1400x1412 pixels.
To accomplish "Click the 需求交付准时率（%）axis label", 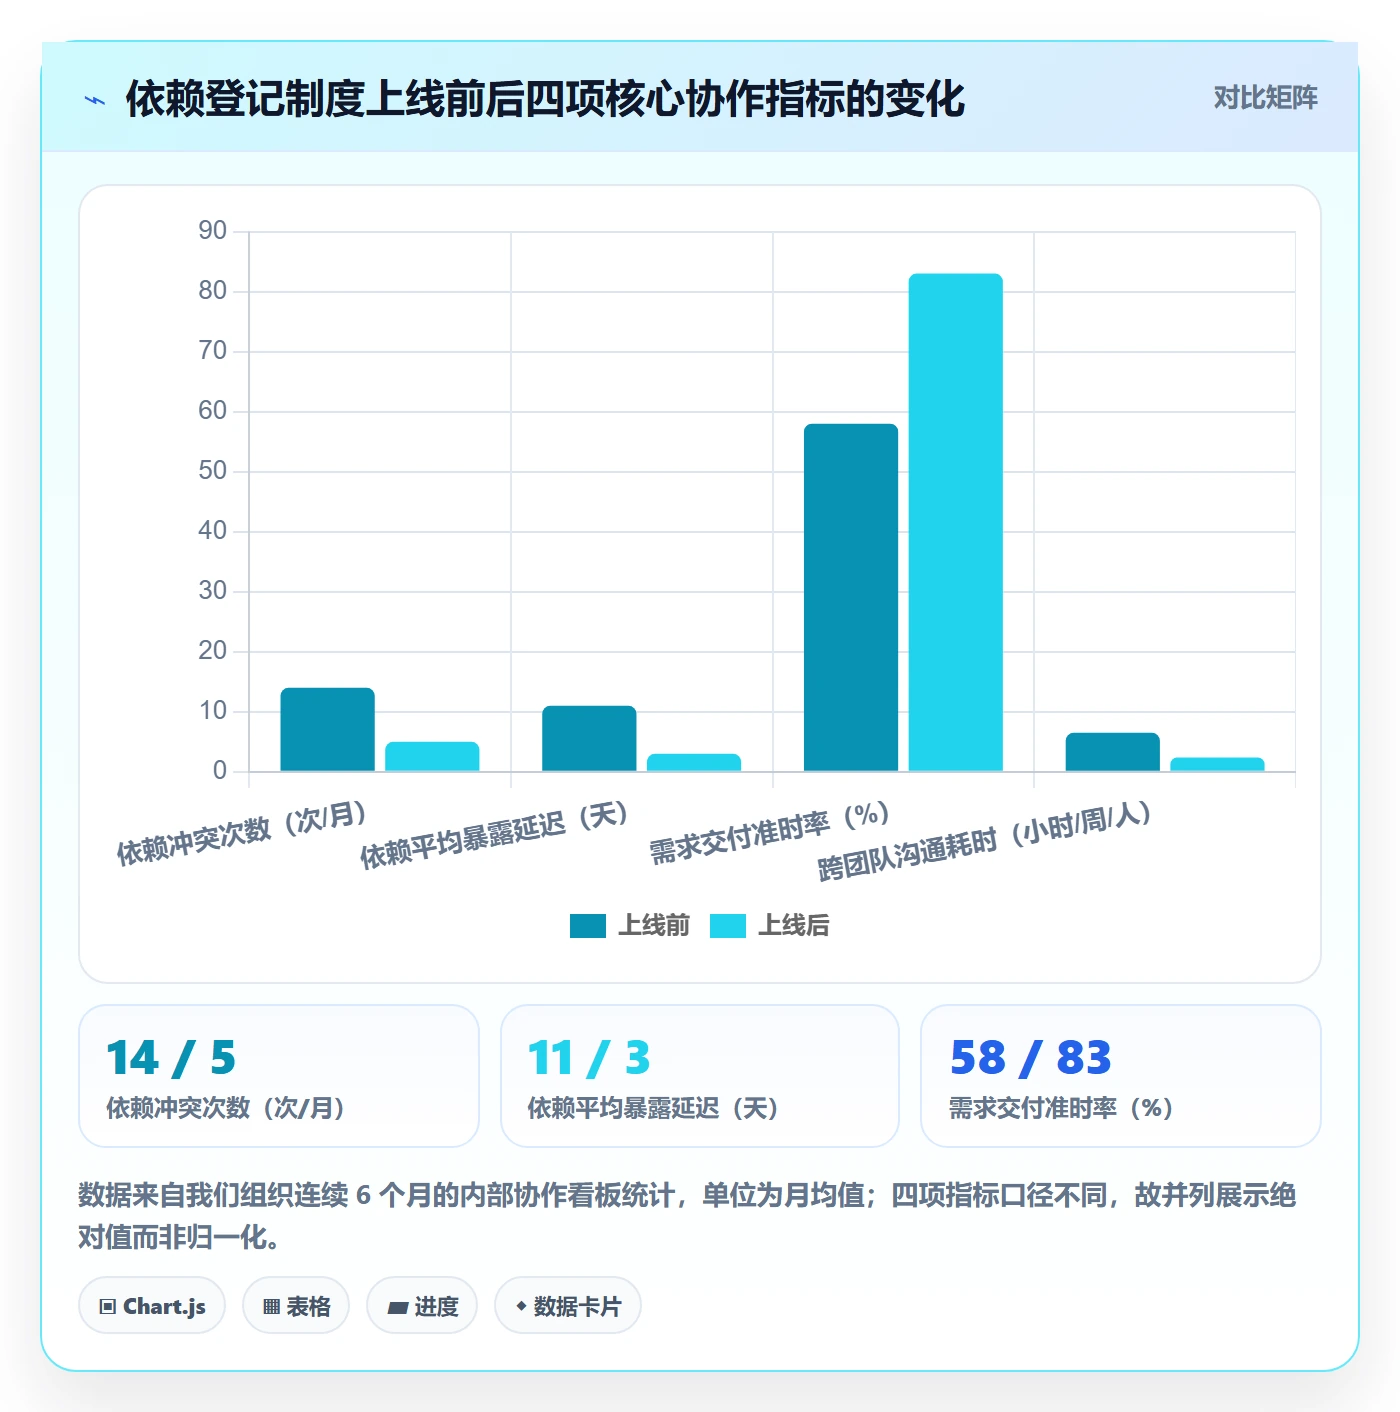I will click(770, 833).
